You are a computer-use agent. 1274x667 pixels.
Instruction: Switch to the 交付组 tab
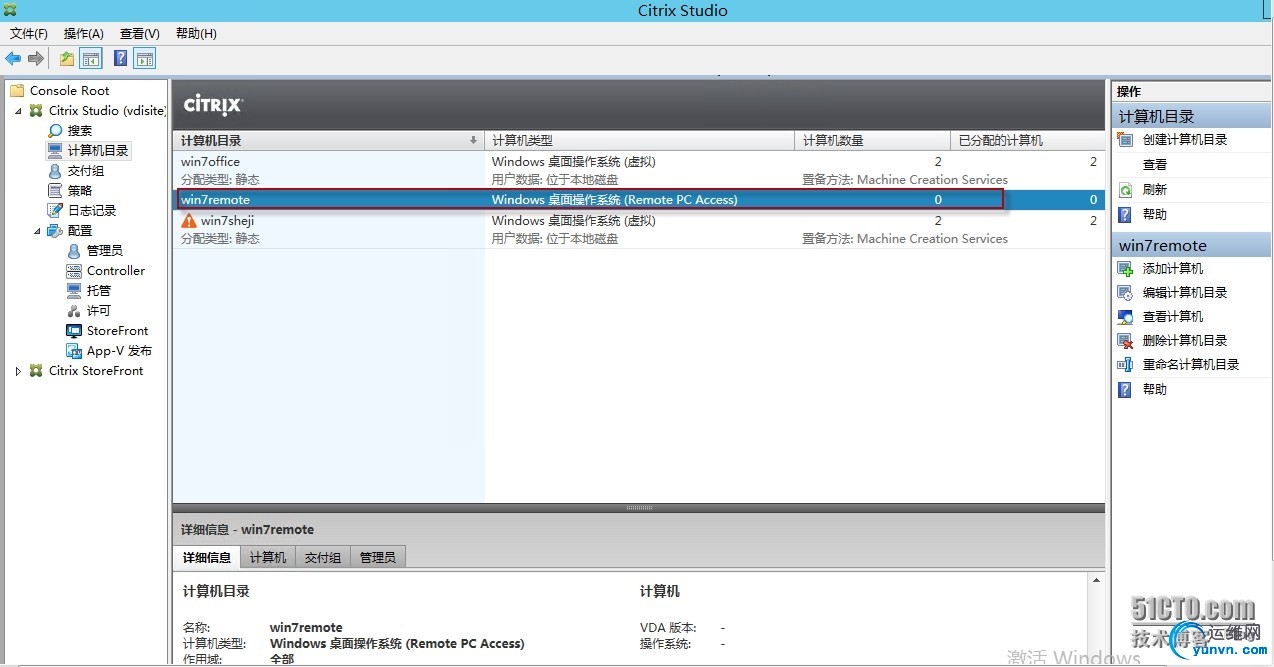[x=323, y=557]
